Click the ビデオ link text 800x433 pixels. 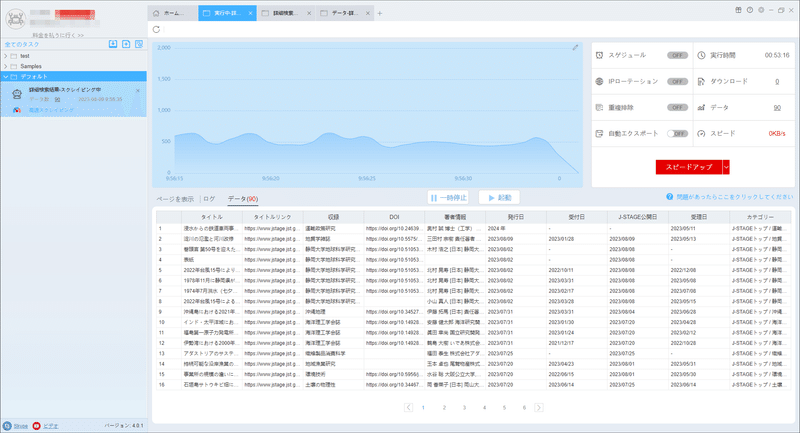(51, 426)
